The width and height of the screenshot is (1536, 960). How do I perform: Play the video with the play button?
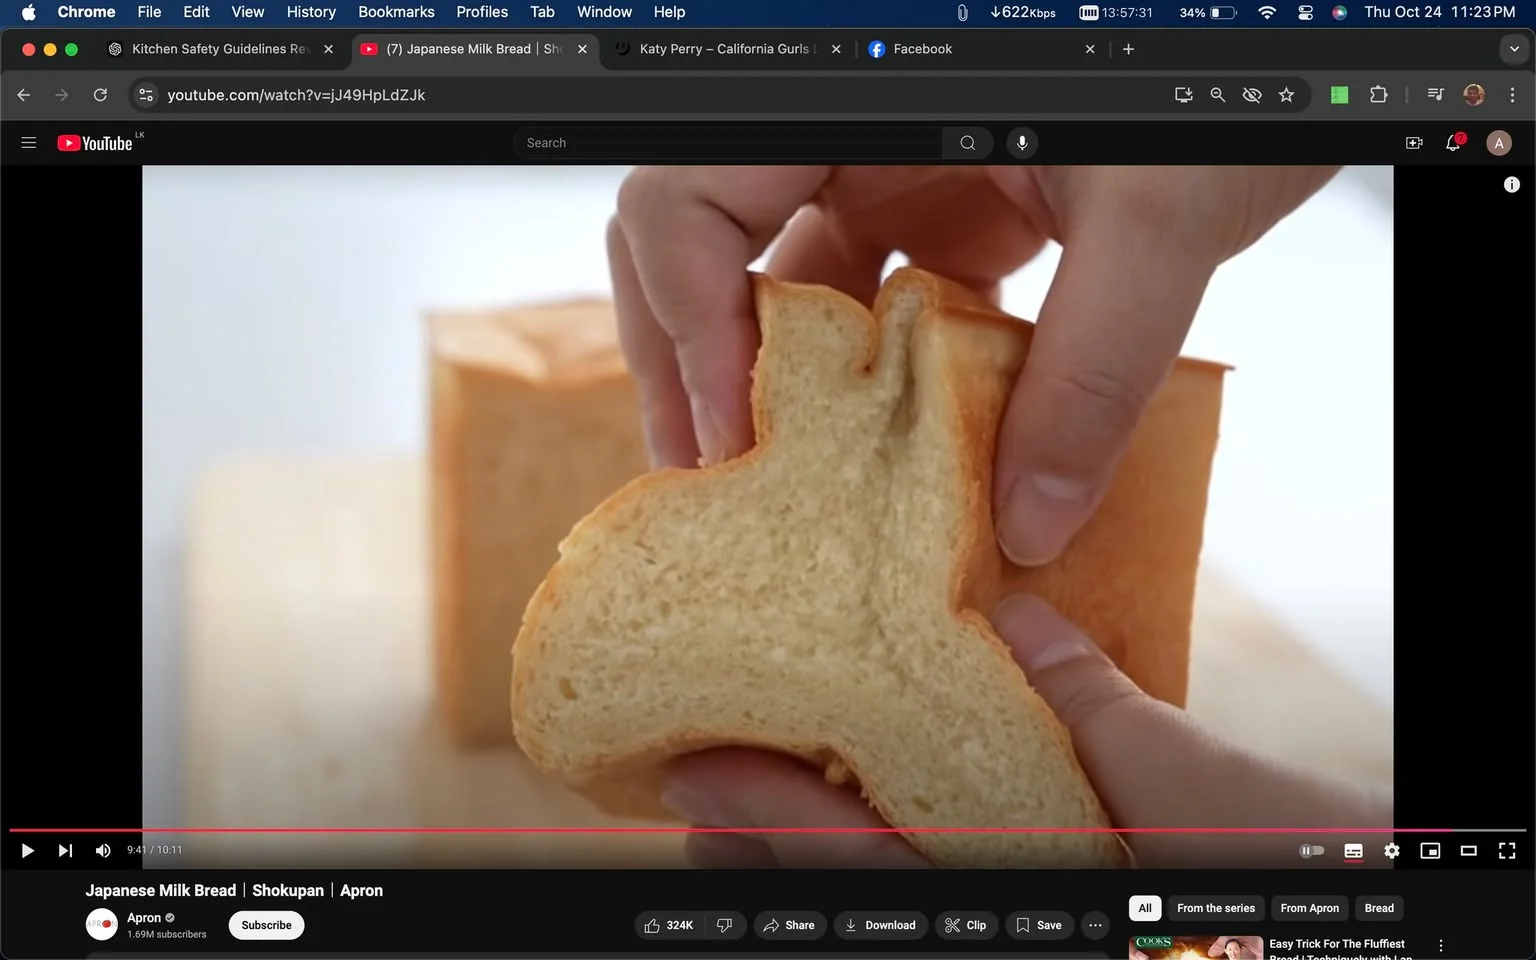pyautogui.click(x=28, y=851)
